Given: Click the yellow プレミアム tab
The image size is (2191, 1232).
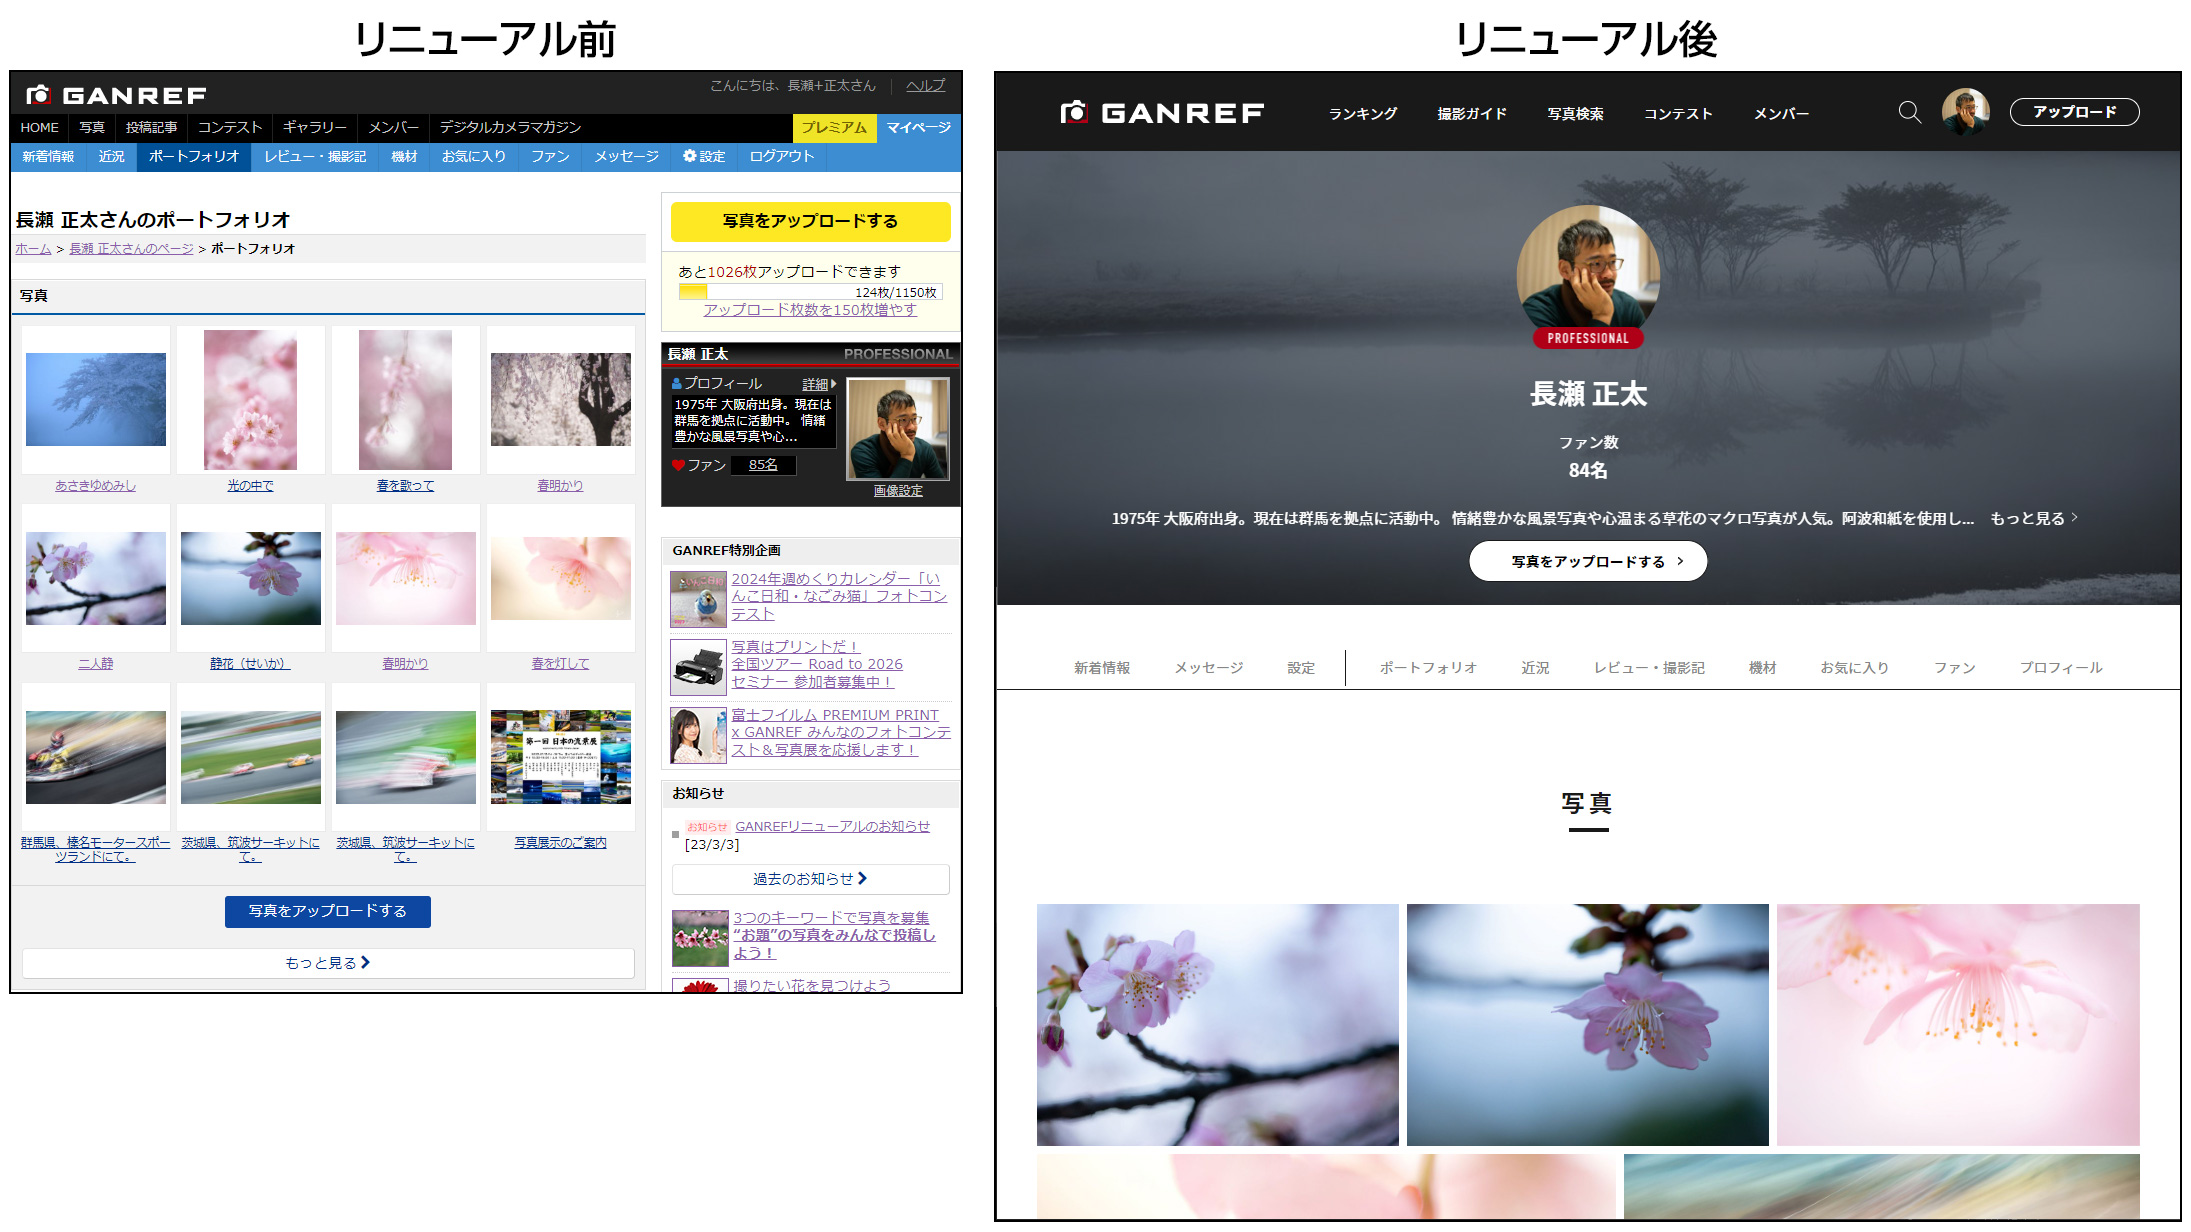Looking at the screenshot, I should [x=834, y=128].
